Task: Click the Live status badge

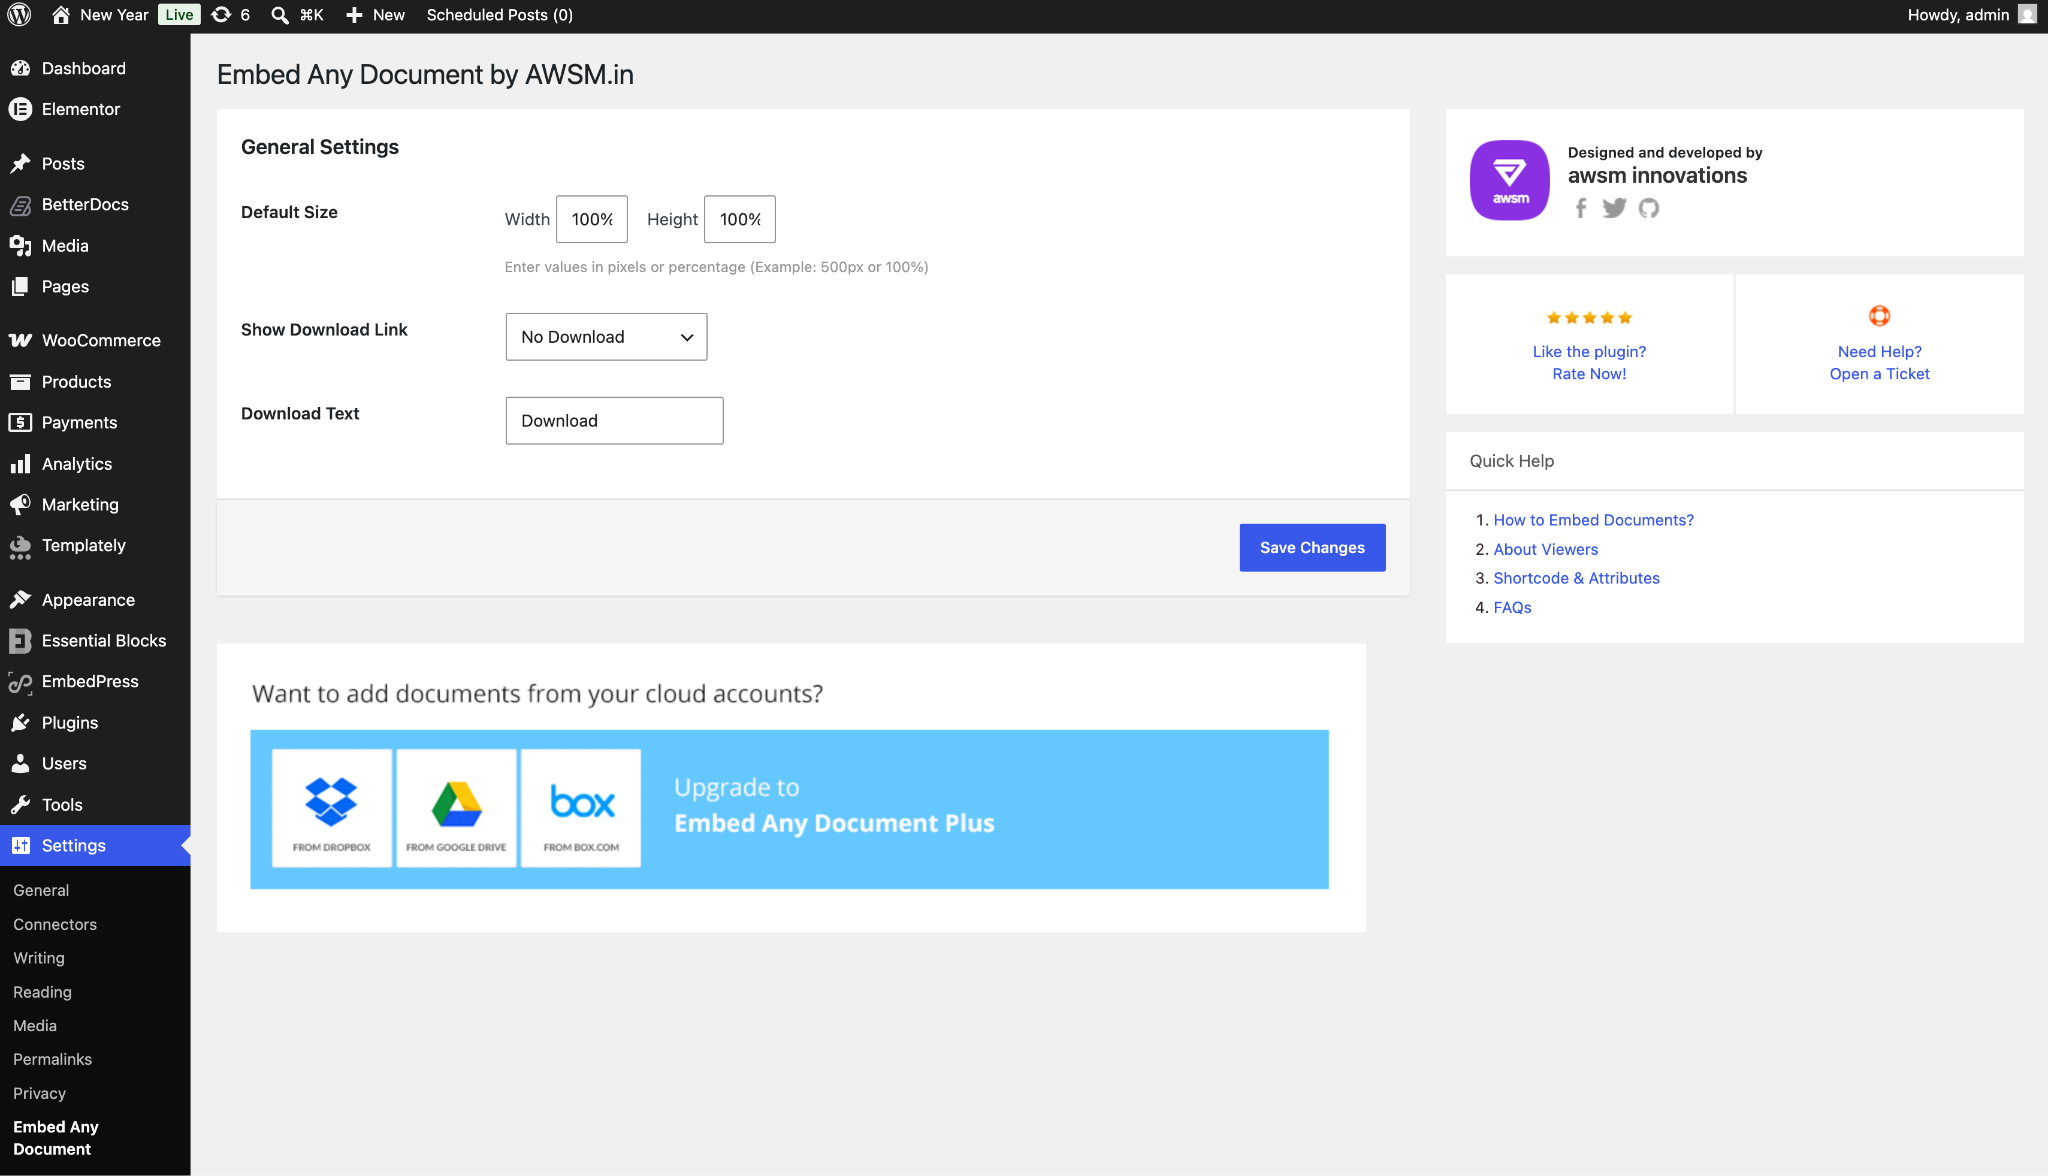Action: click(179, 15)
